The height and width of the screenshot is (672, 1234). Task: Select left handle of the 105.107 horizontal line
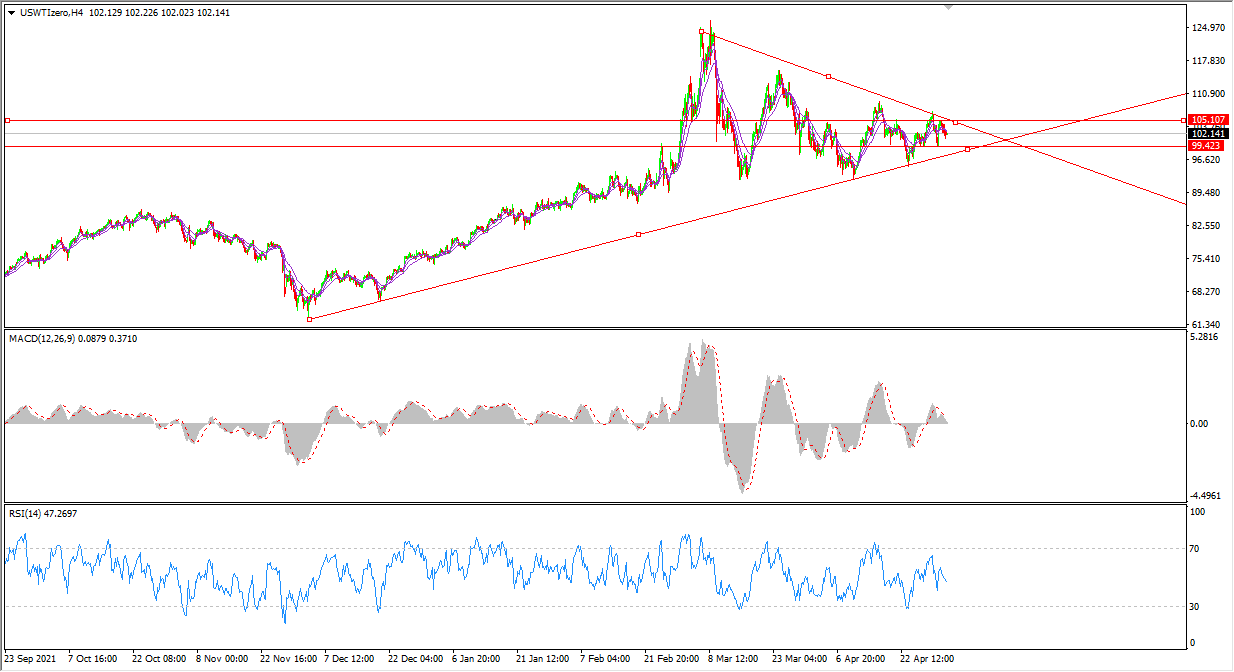click(x=7, y=120)
